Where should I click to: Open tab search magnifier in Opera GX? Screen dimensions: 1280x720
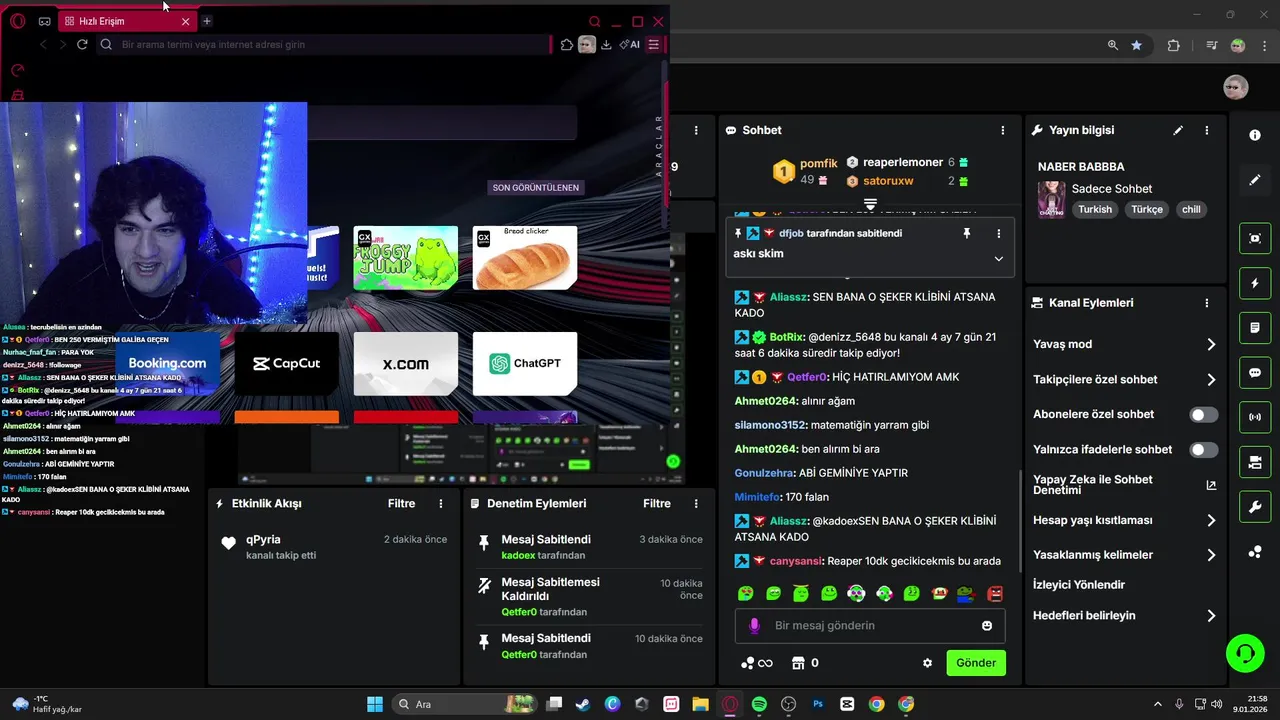click(595, 21)
